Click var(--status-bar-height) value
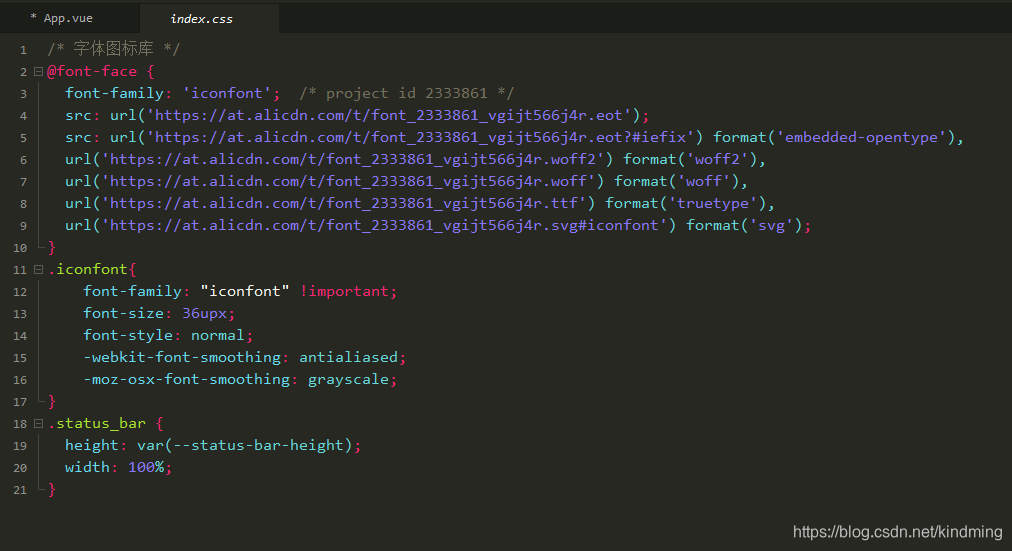Screen dimensions: 1012x551 tap(245, 445)
